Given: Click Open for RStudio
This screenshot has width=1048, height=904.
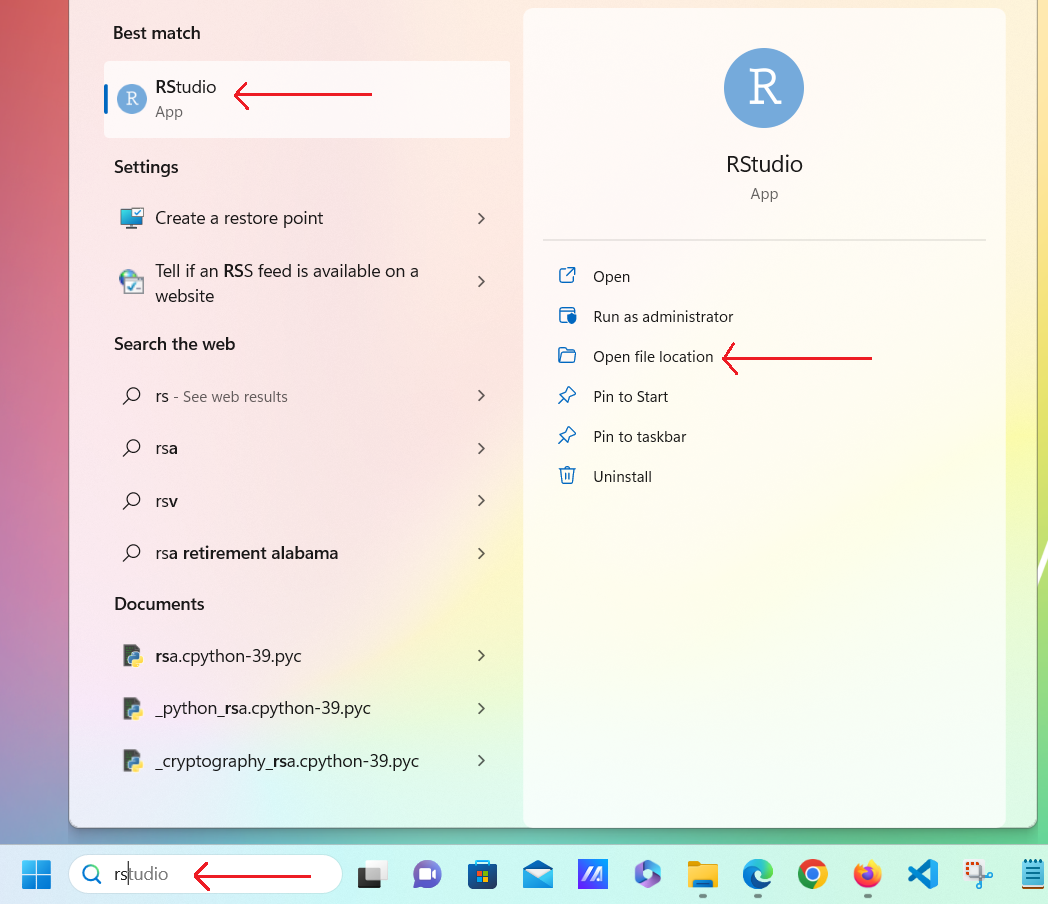Looking at the screenshot, I should pos(611,277).
